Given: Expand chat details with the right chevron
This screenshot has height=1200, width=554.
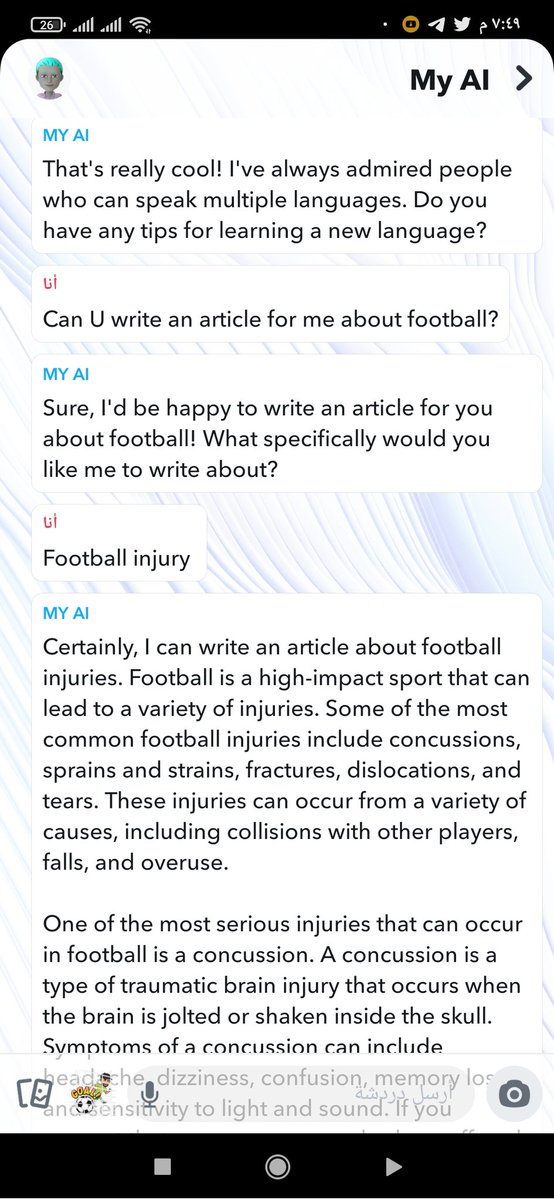Looking at the screenshot, I should coord(524,79).
